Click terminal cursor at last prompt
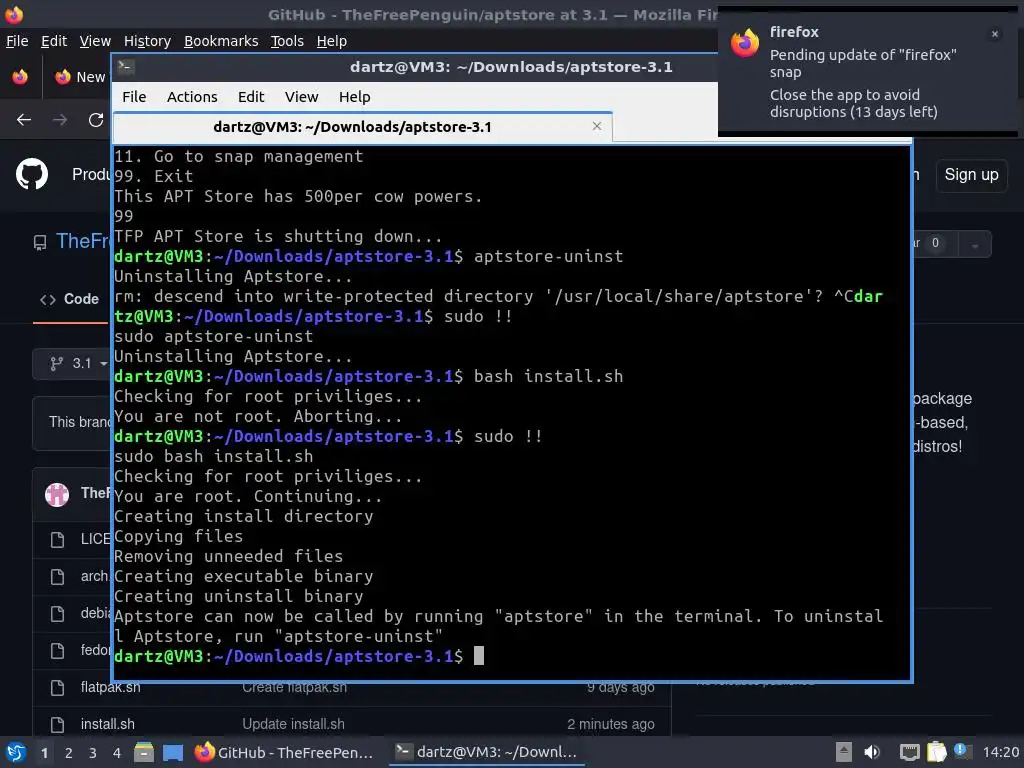 tap(479, 656)
